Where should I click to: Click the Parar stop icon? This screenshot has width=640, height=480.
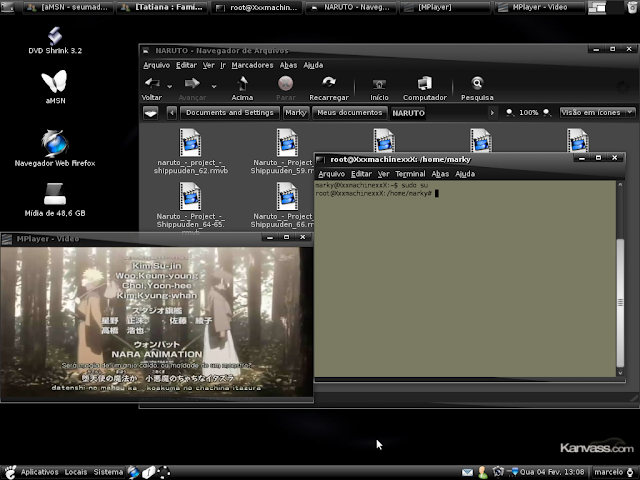click(285, 83)
